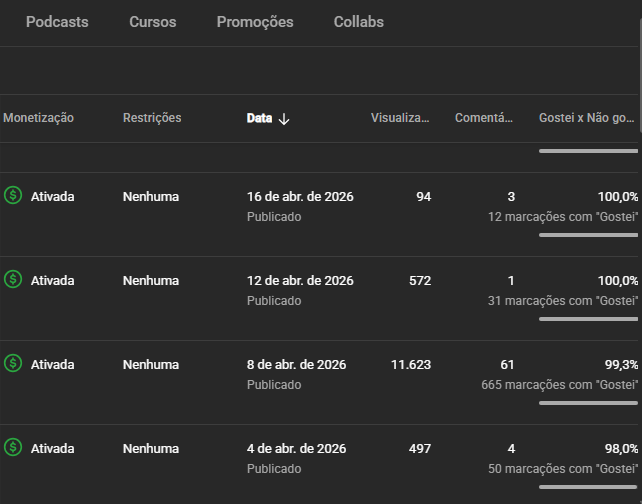642x504 pixels.
Task: Click Nenhuma restriction in 12 de abr. row
Action: tap(151, 280)
